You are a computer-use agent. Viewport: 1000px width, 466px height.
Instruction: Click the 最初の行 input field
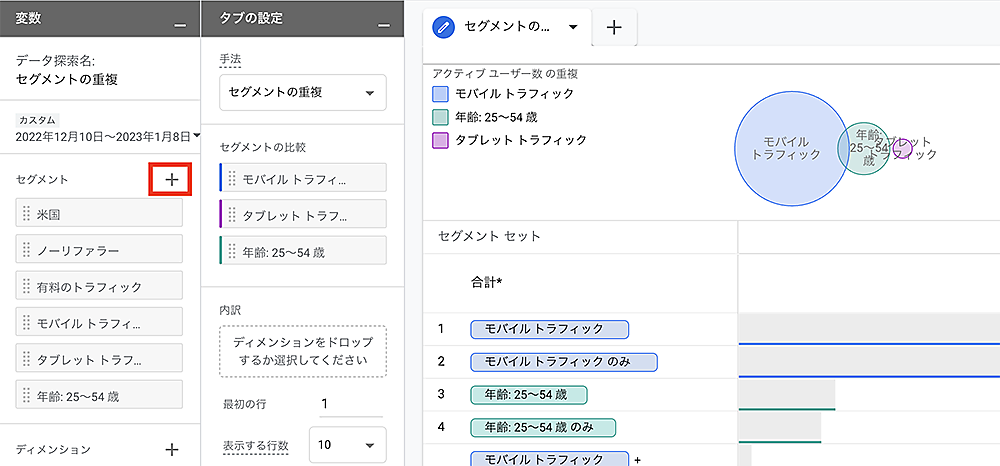350,404
